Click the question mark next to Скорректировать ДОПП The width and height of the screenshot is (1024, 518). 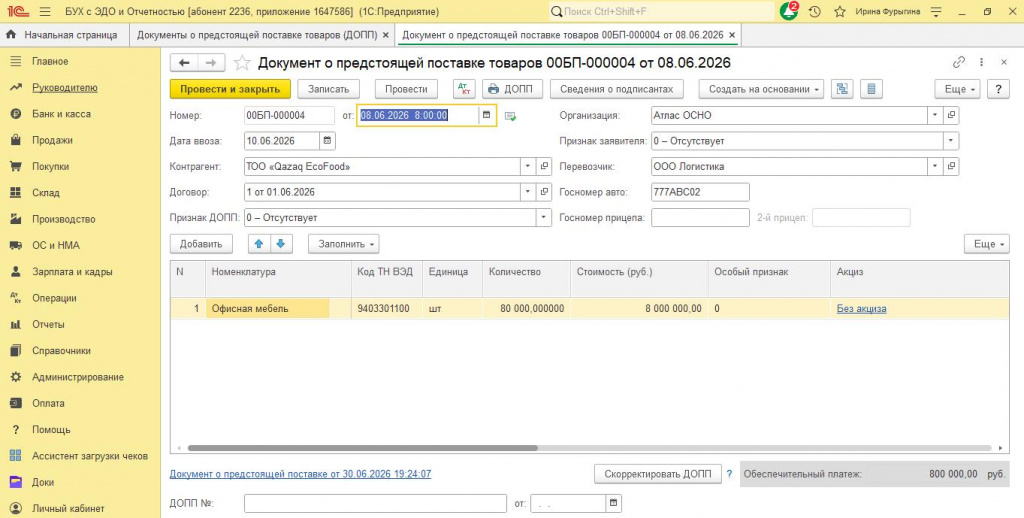tap(729, 474)
